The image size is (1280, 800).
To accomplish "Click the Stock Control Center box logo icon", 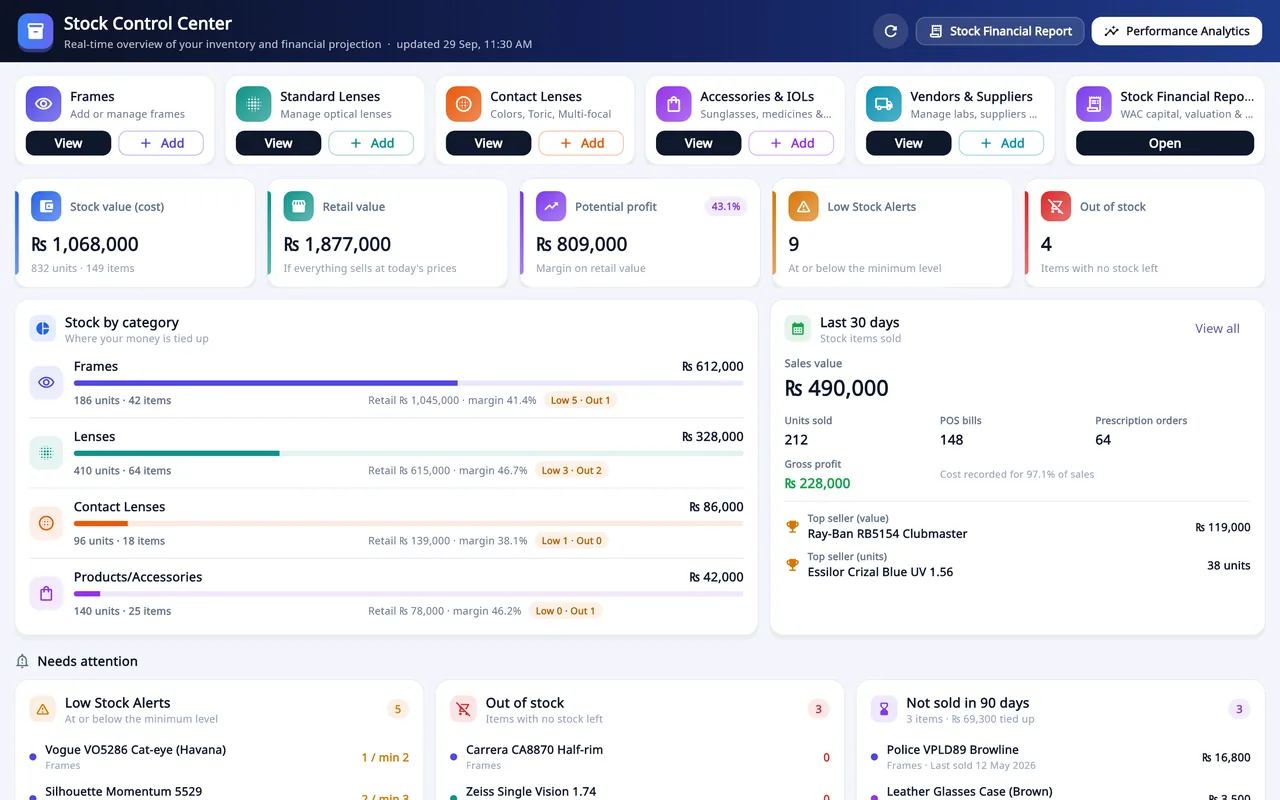I will 36,31.
